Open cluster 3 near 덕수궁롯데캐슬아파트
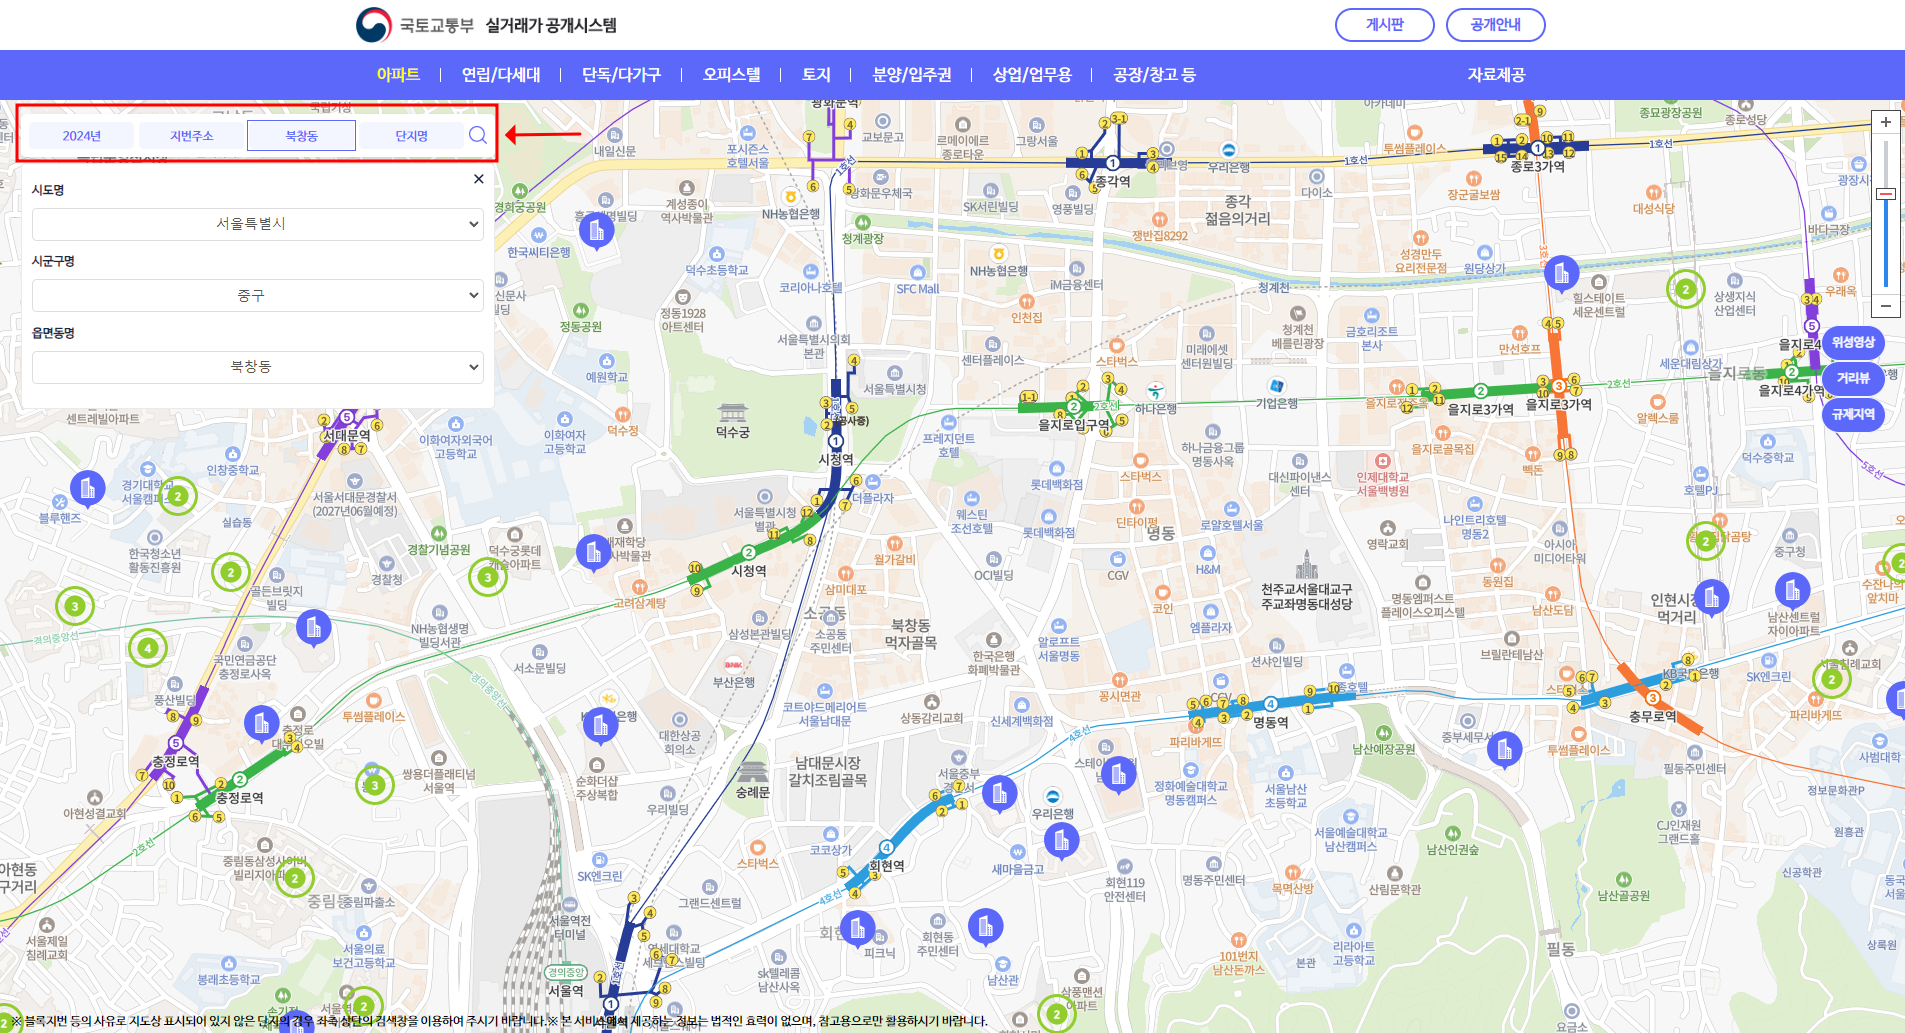The width and height of the screenshot is (1905, 1033). click(x=488, y=577)
